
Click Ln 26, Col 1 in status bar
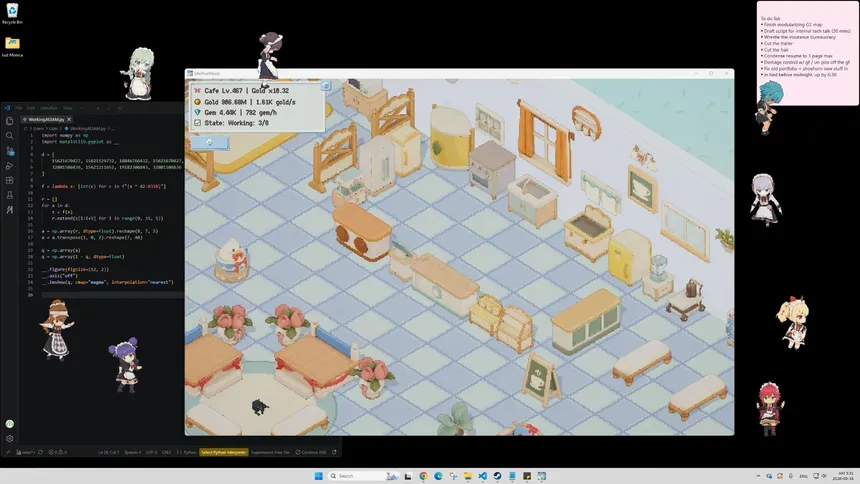(109, 452)
